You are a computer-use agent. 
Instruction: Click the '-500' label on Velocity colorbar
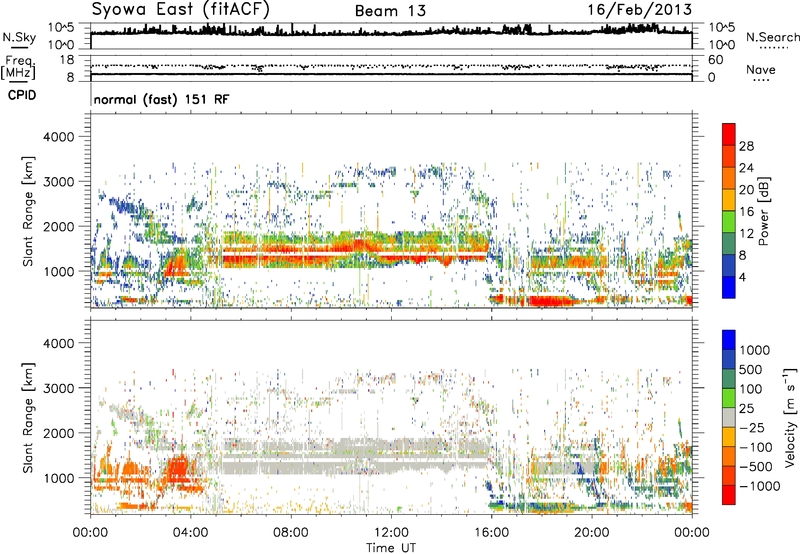click(756, 467)
